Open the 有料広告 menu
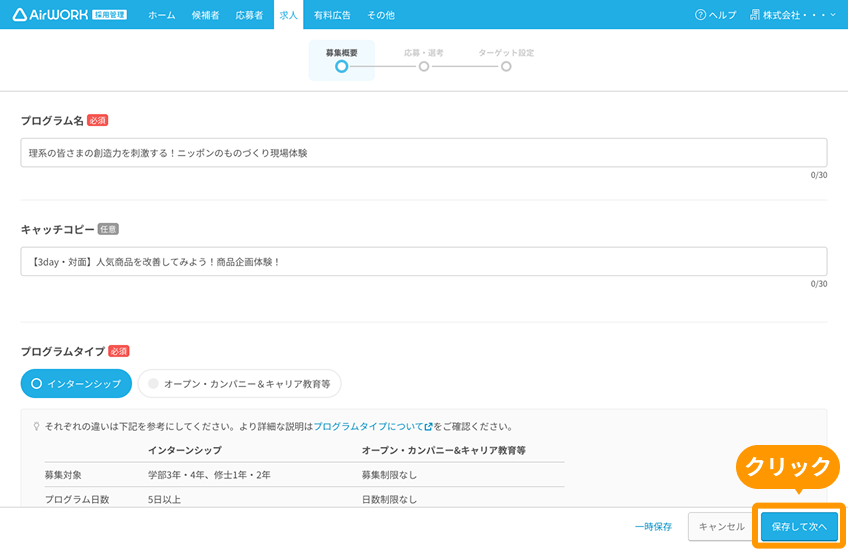848x552 pixels. [332, 15]
